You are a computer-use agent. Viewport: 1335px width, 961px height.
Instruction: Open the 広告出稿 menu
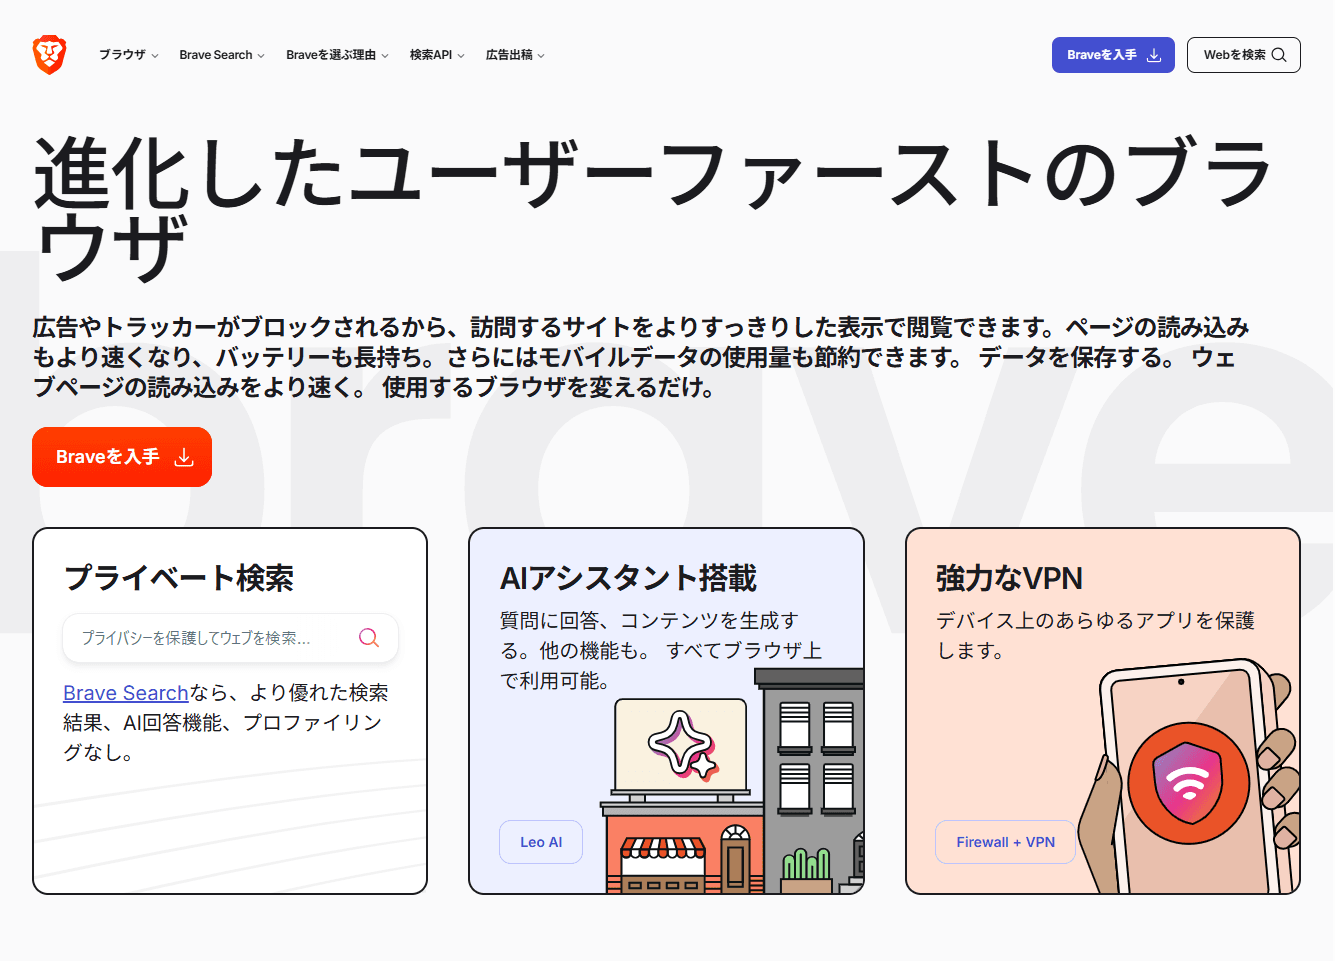[x=515, y=55]
